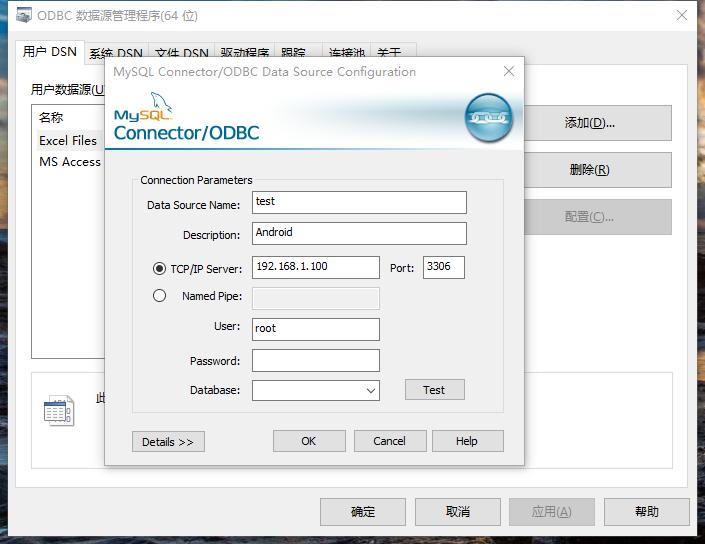Expand the Details >> section

pos(168,441)
